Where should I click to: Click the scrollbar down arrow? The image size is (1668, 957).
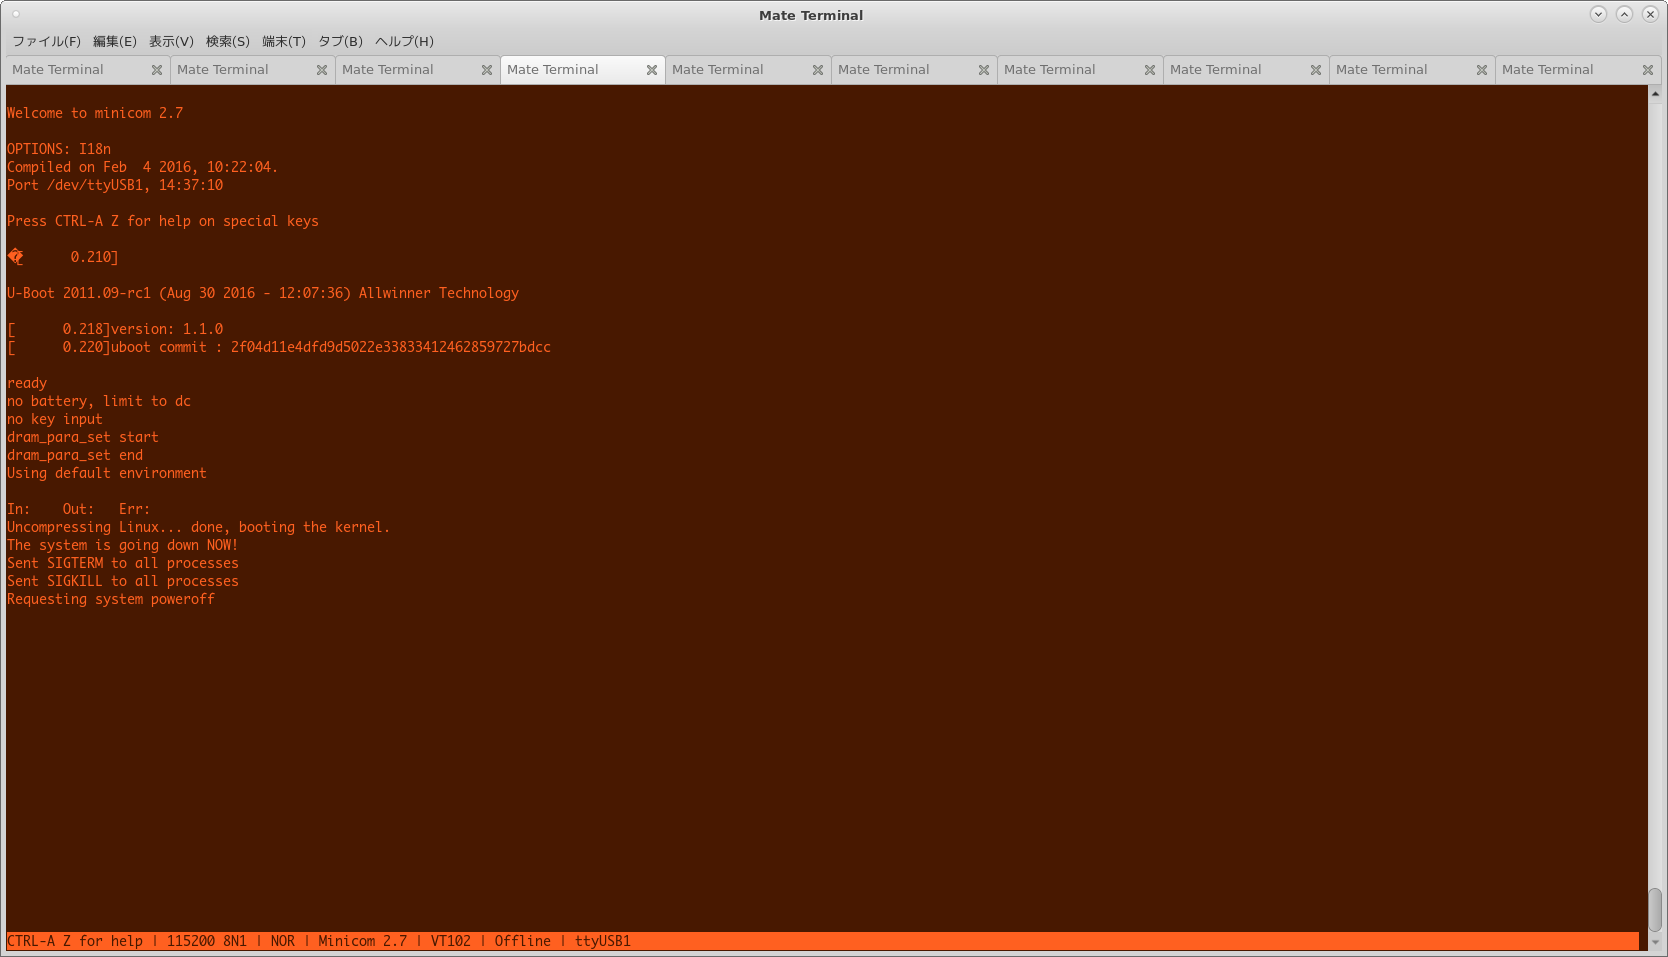click(1655, 941)
